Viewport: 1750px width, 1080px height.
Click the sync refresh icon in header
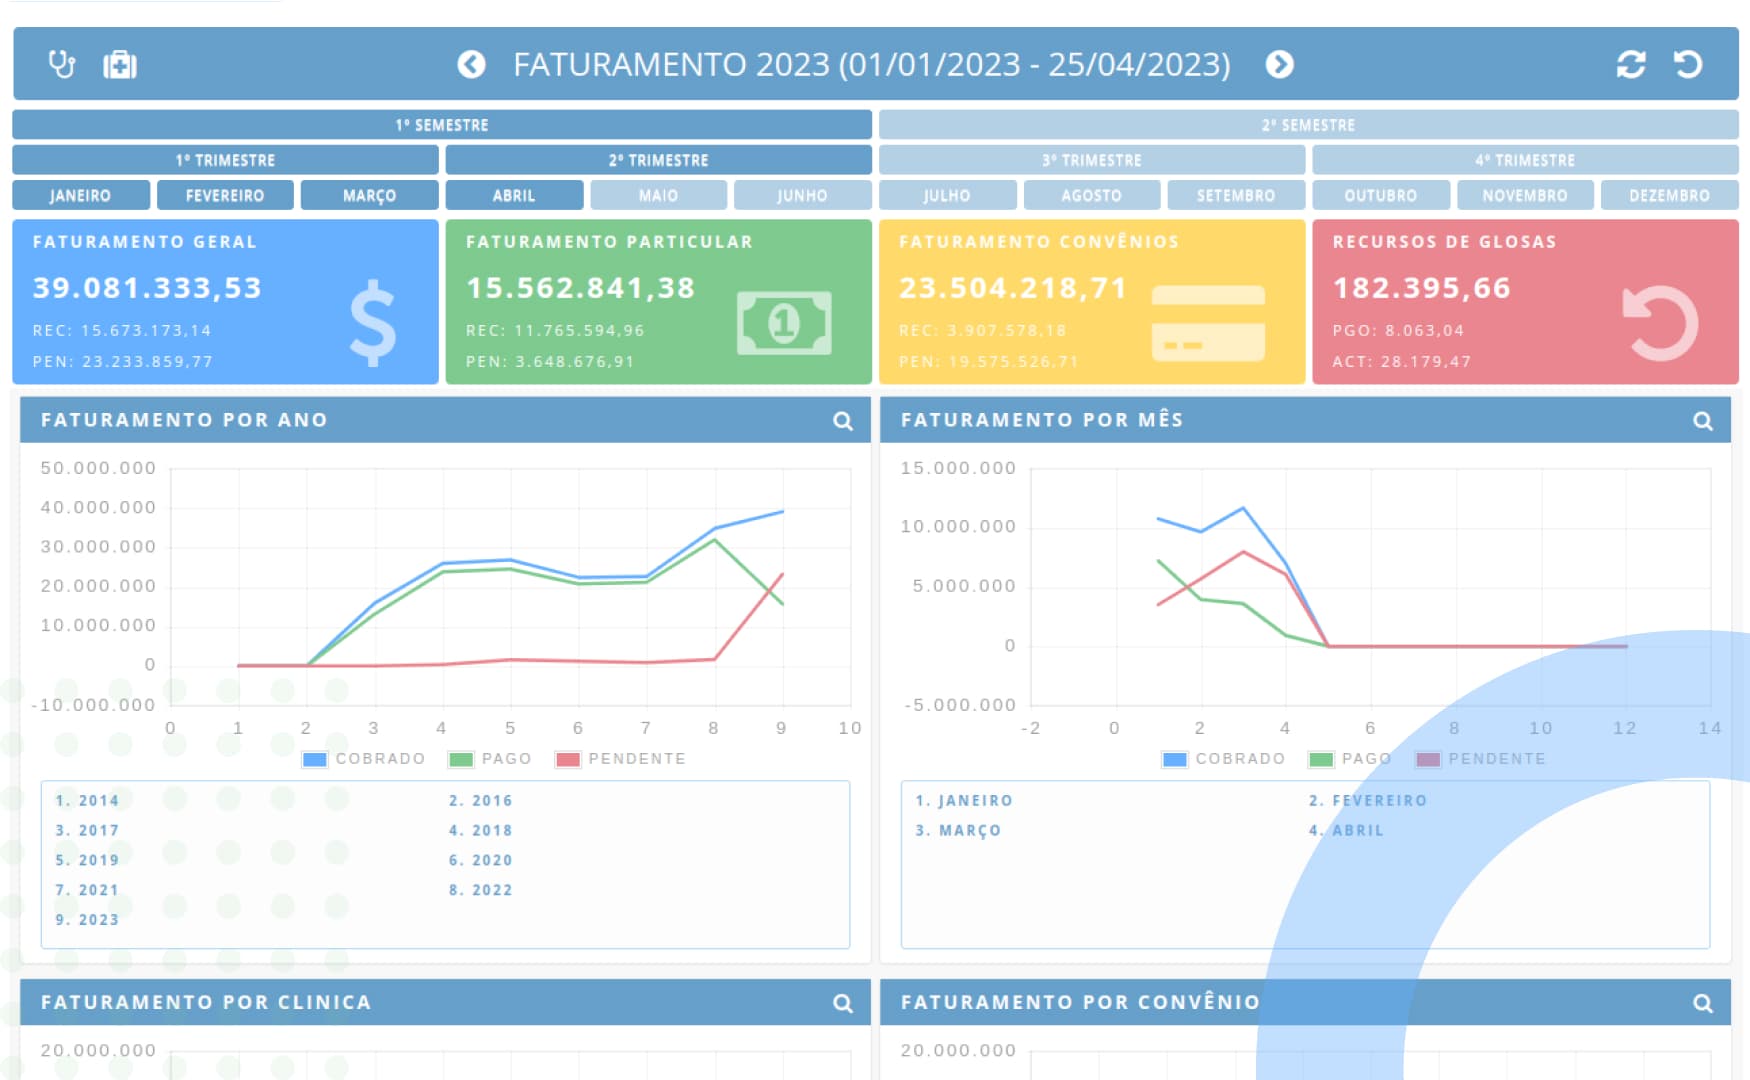(1631, 65)
